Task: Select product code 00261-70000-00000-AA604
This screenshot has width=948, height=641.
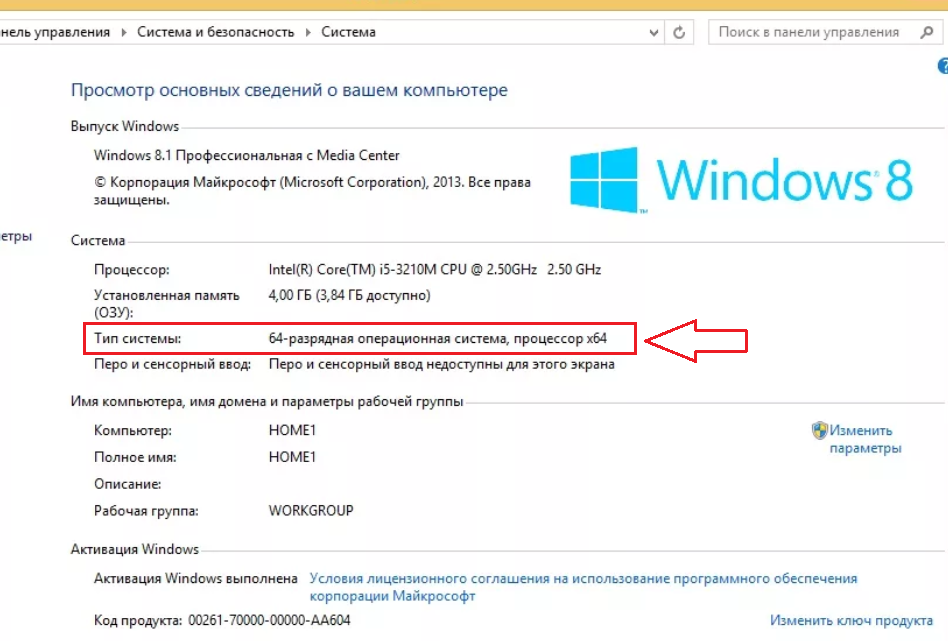Action: [269, 620]
